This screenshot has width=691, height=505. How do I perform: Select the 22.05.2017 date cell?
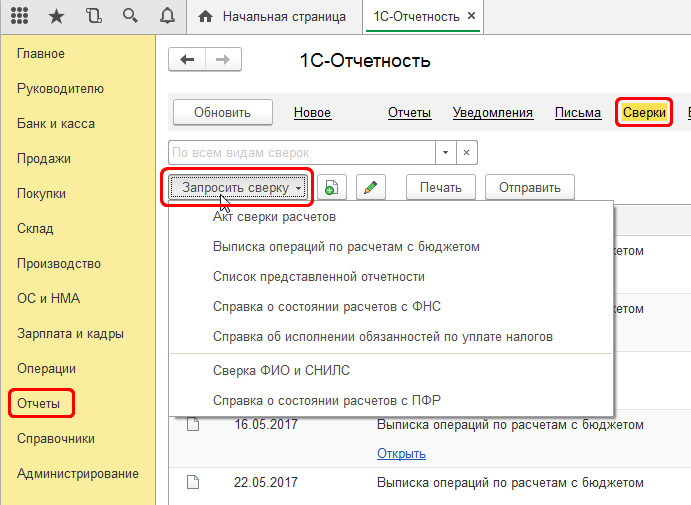[x=266, y=482]
